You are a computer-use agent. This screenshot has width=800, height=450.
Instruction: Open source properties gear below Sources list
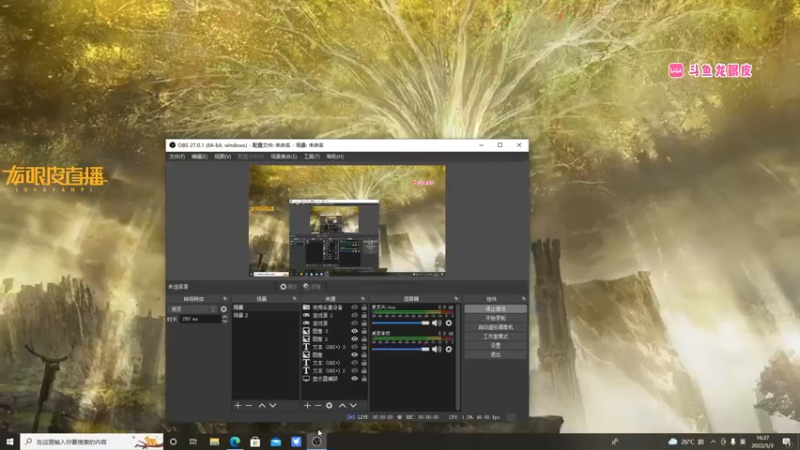coord(329,406)
